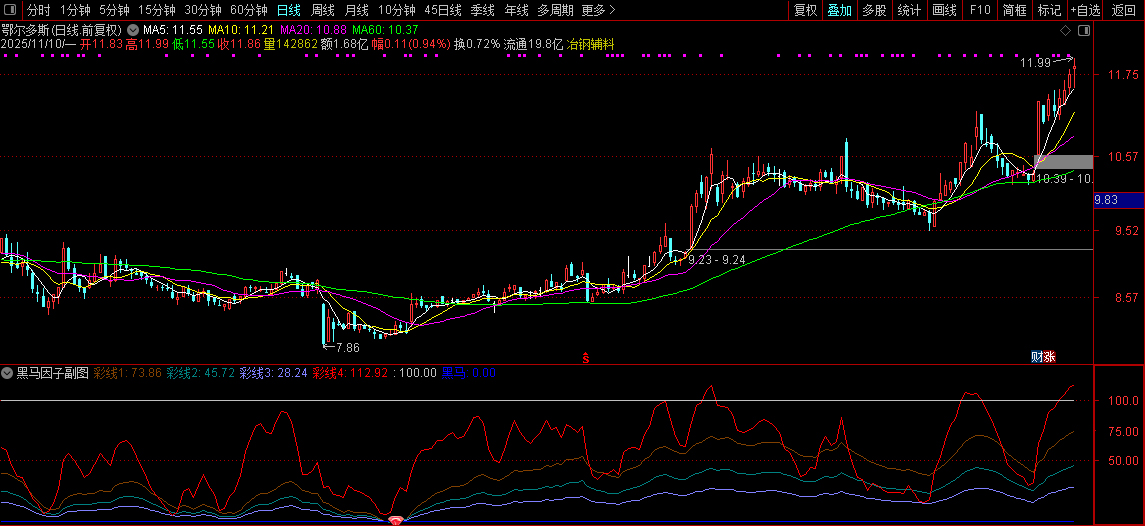Viewport: 1145px width, 526px height.
Task: Click the diamond icon above the price axis
Action: (1065, 31)
